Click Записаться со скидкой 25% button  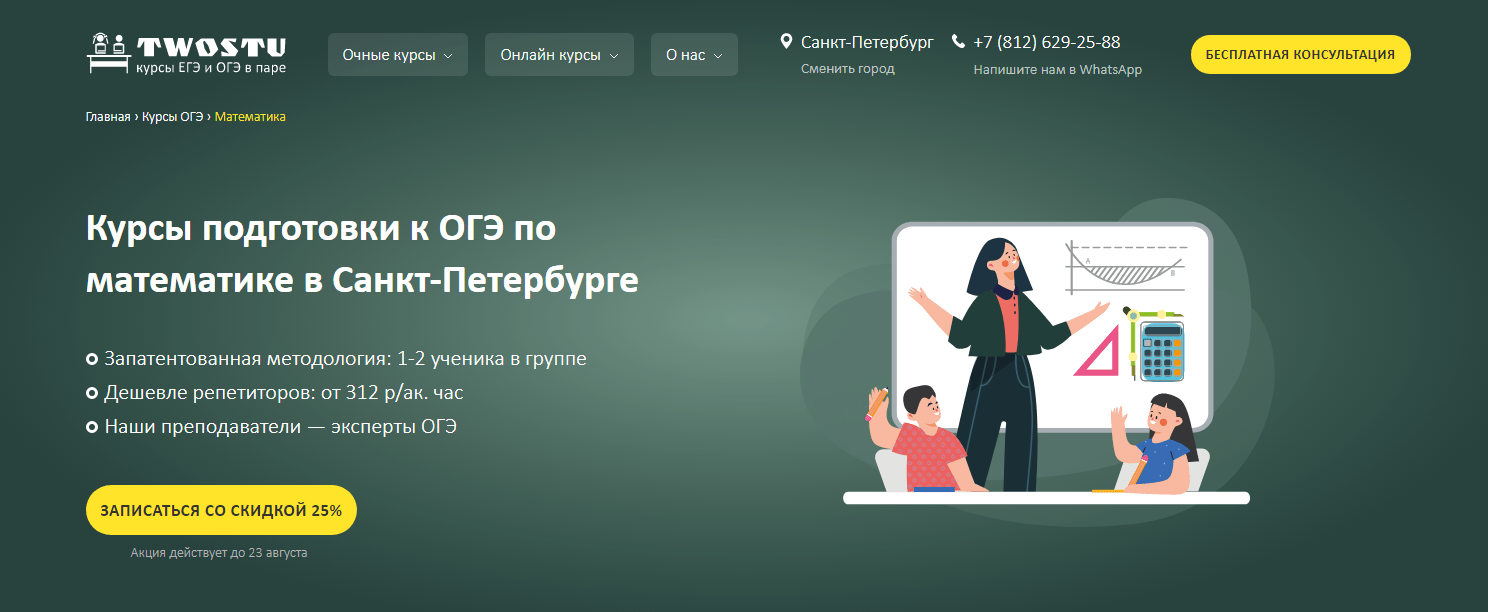221,510
